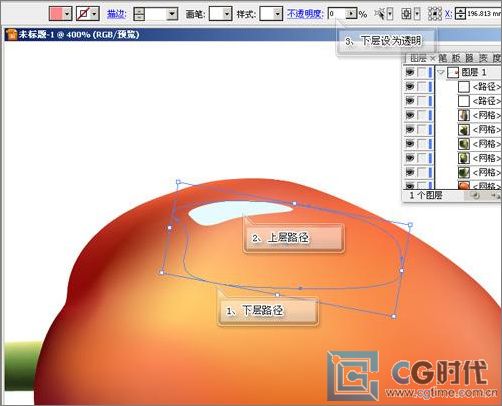Collapse the 图层 1 disclosure triangle
502x406 pixels.
click(x=441, y=72)
